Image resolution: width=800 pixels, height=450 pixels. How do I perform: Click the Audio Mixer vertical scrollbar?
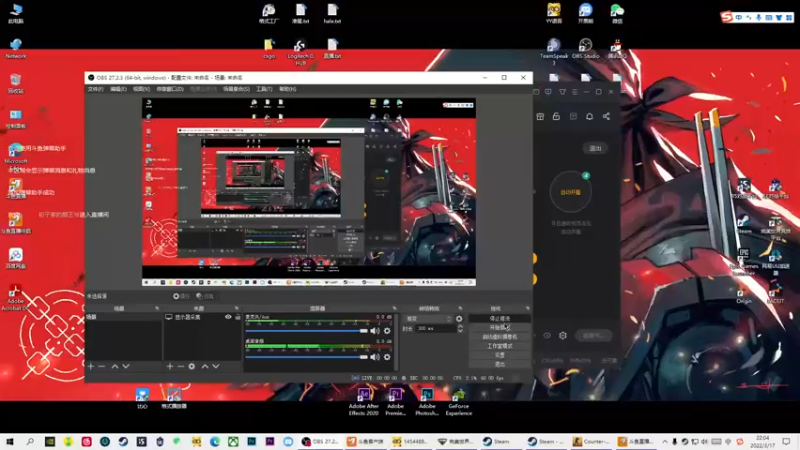tap(396, 342)
